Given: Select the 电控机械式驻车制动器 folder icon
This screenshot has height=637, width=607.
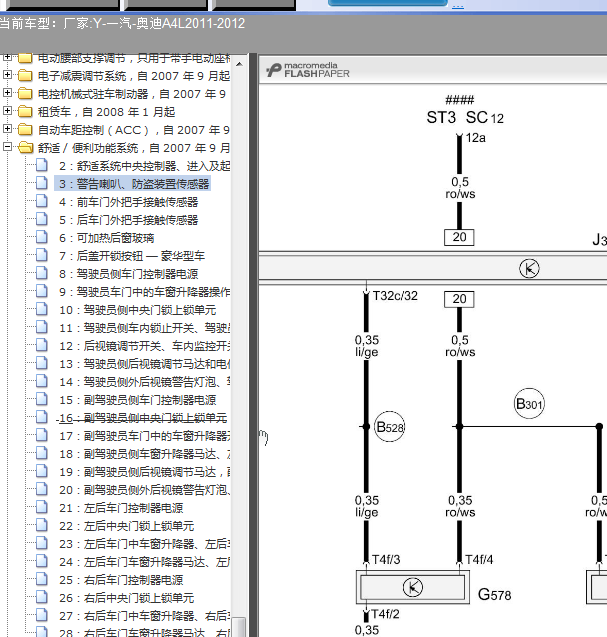Looking at the screenshot, I should coord(25,93).
